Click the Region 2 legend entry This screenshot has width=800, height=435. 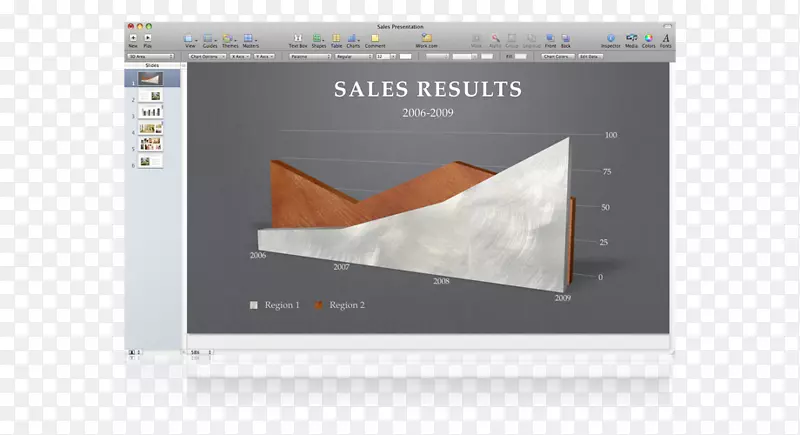[338, 304]
